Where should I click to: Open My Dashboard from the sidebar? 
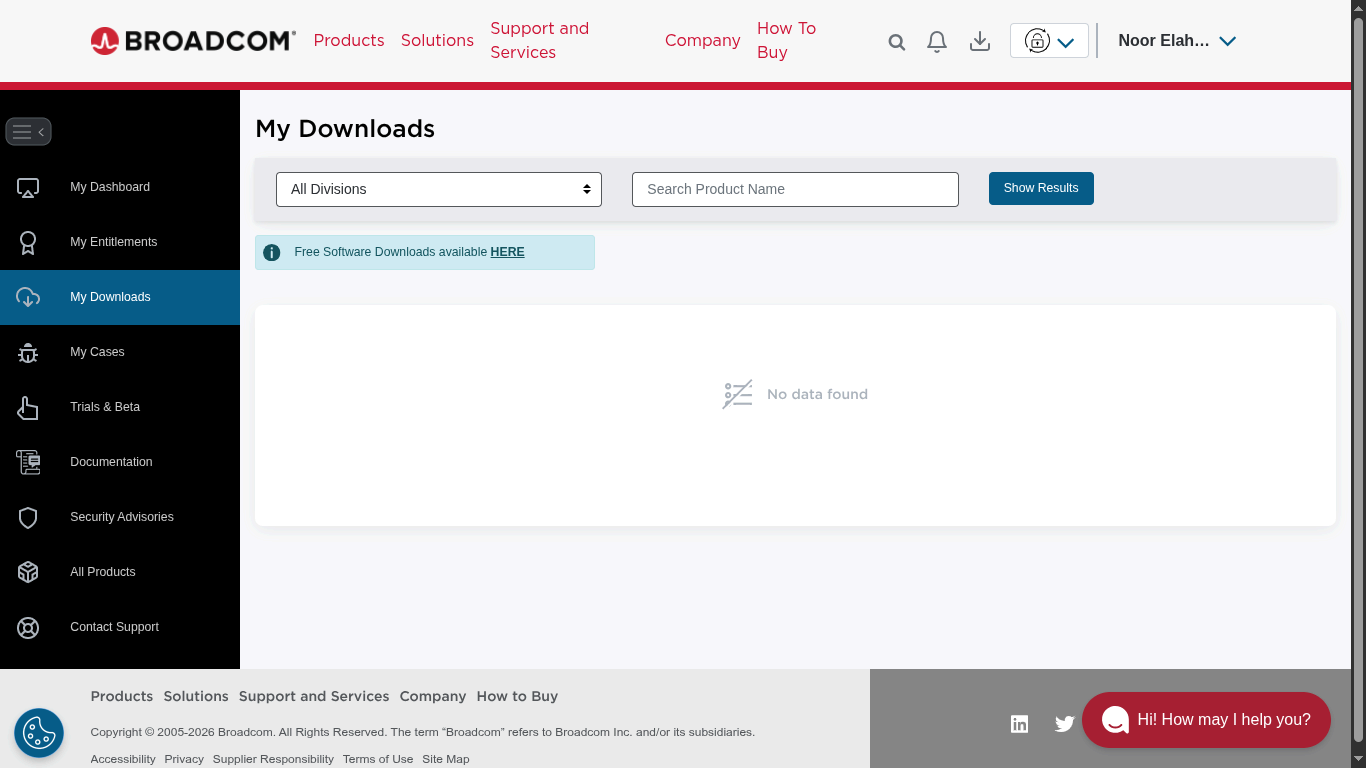tap(109, 187)
